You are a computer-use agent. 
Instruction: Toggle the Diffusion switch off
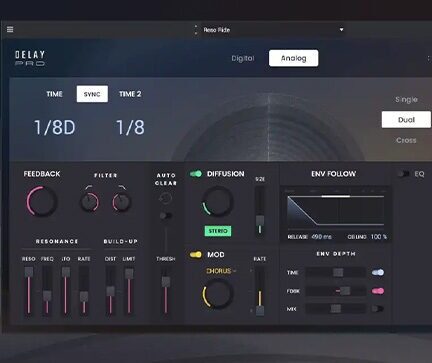tap(196, 174)
